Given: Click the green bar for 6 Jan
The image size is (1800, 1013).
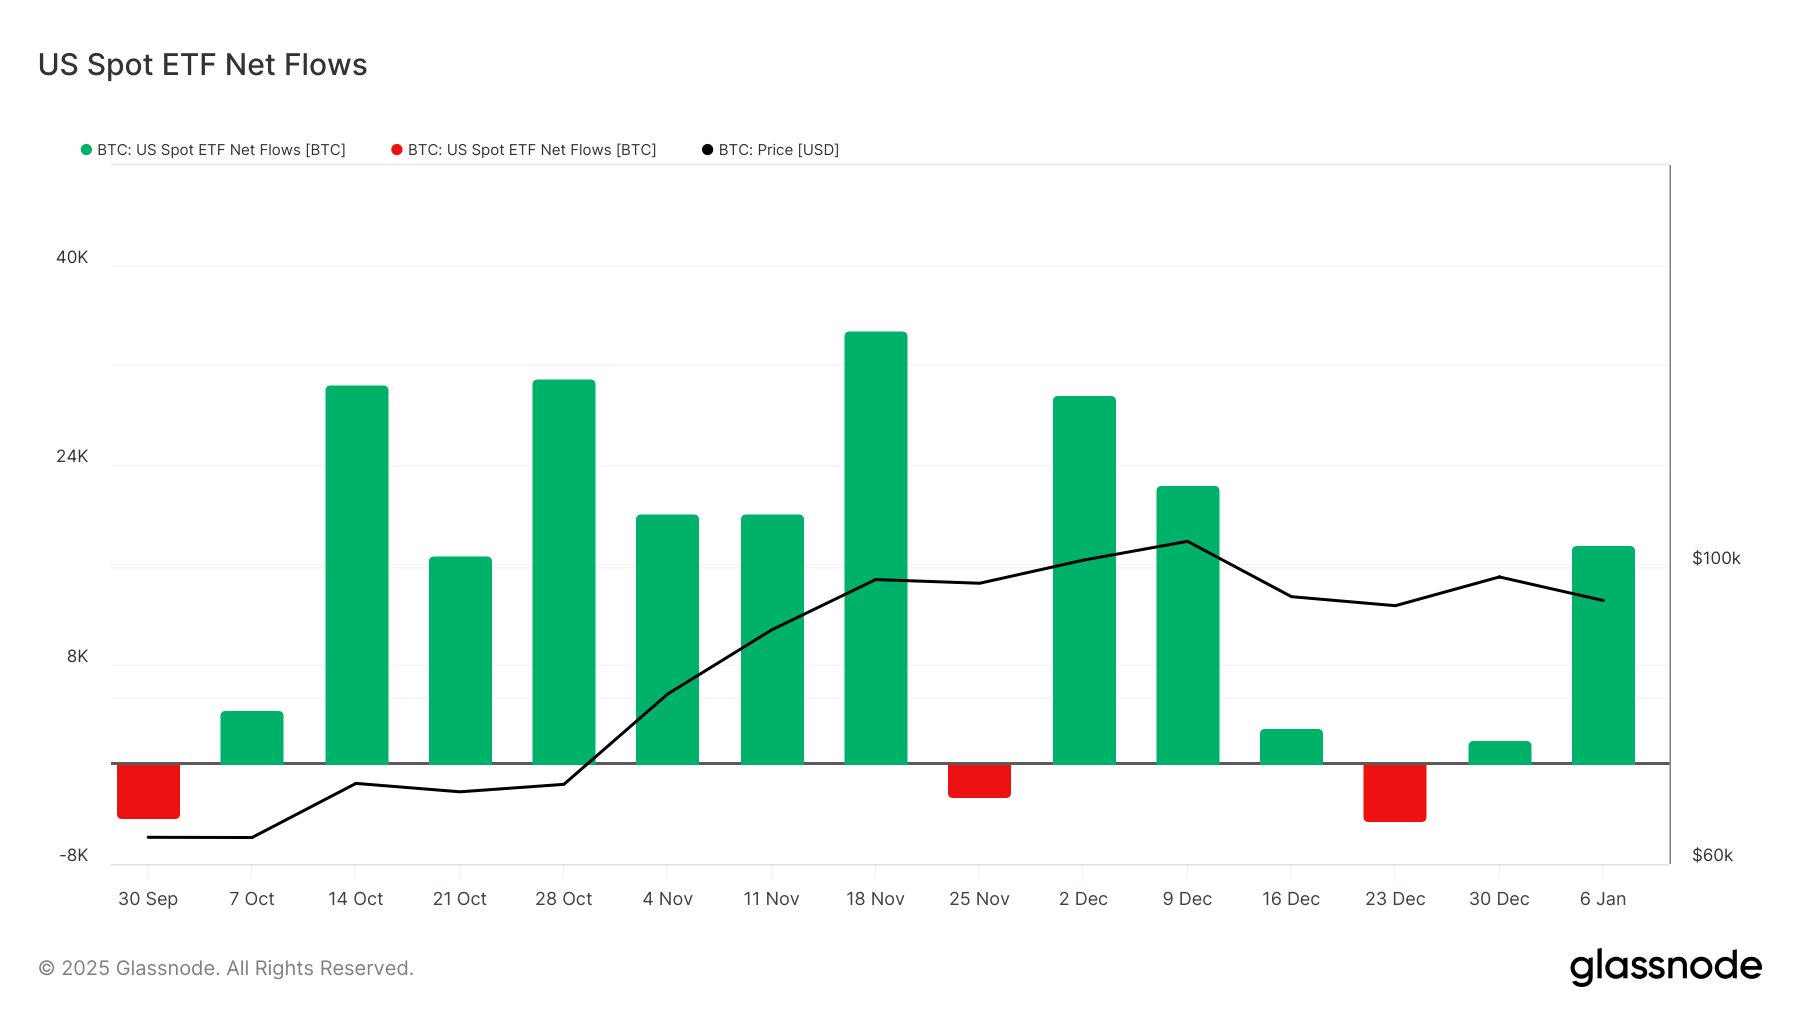Looking at the screenshot, I should [x=1603, y=655].
